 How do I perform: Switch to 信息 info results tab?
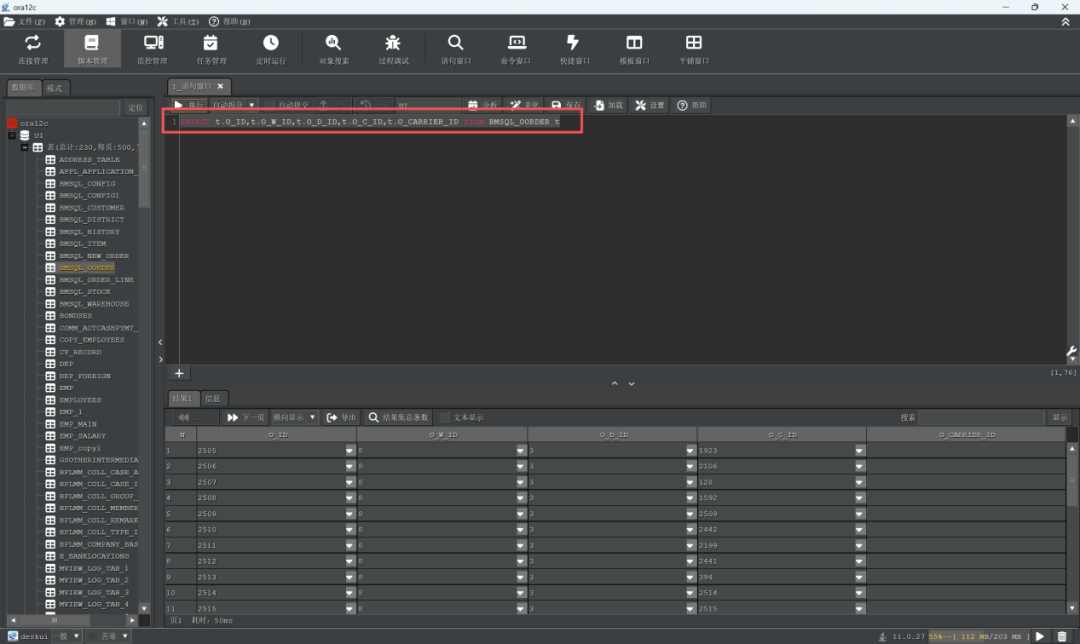point(213,399)
